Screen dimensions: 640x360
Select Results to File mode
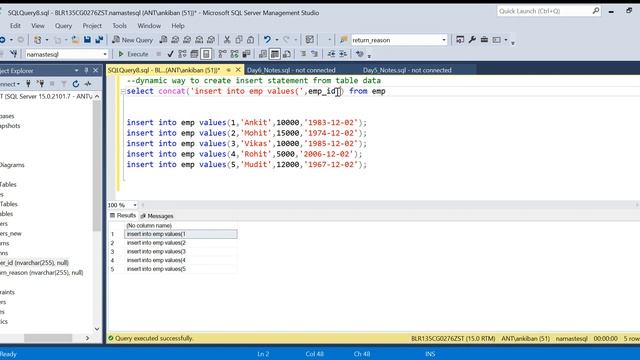point(287,54)
